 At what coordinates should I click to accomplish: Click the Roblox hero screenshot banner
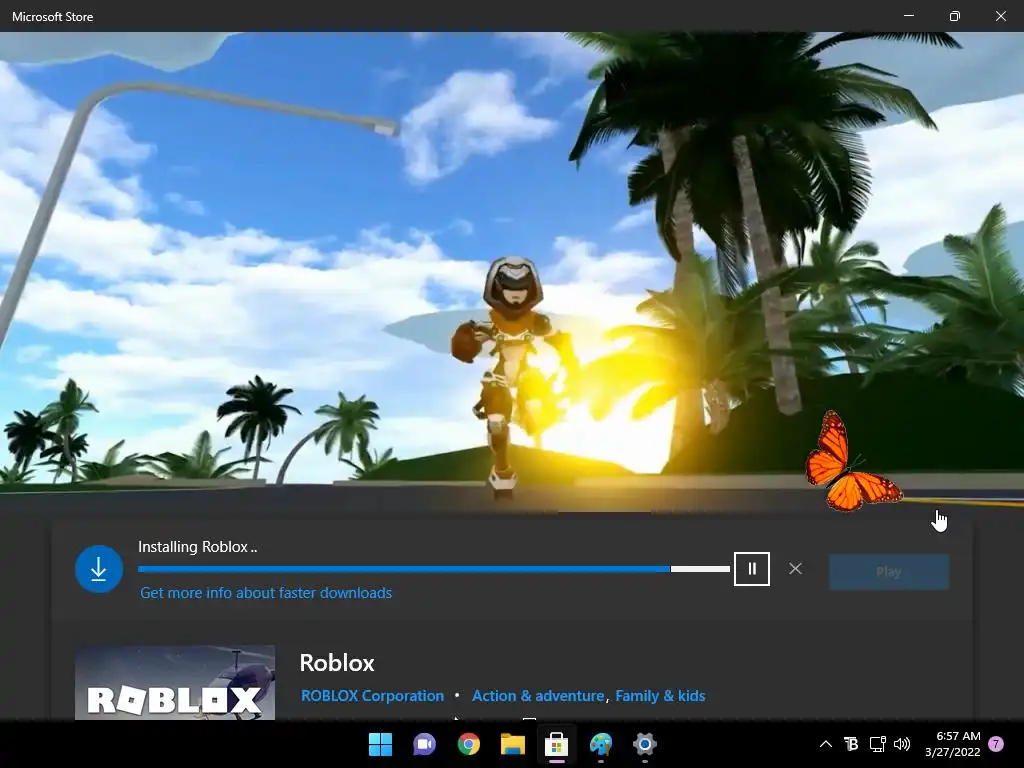[512, 271]
